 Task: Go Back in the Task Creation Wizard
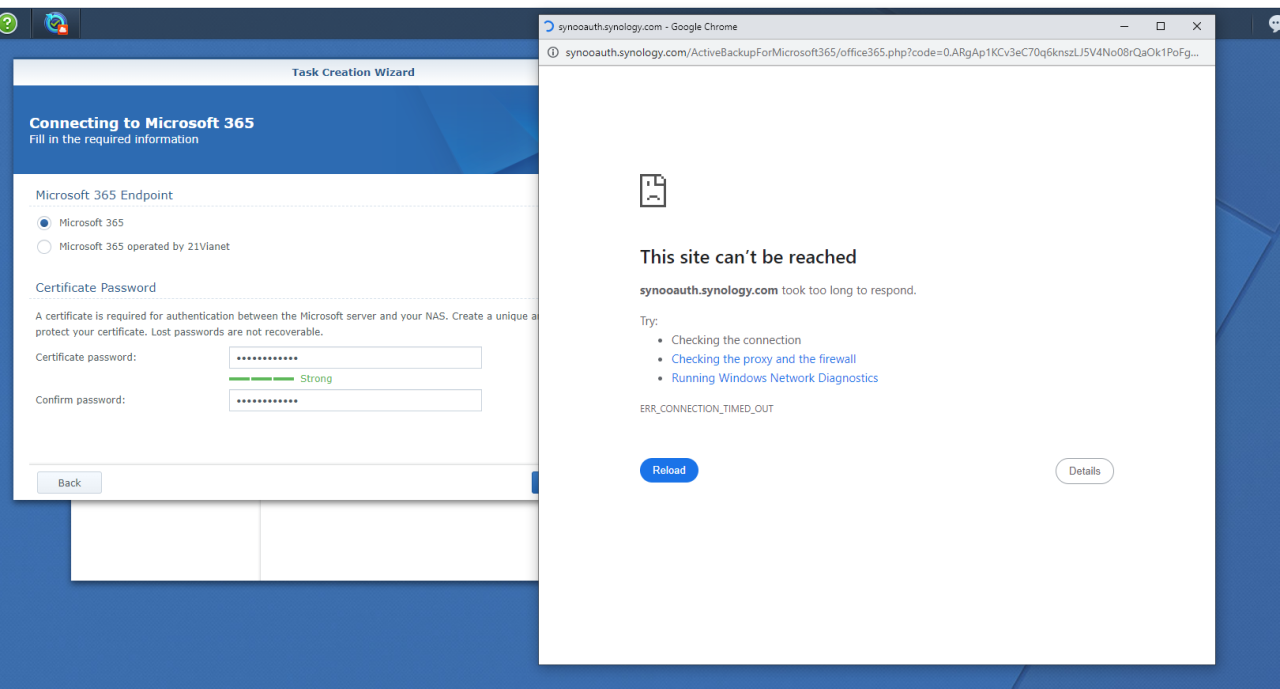[x=69, y=483]
